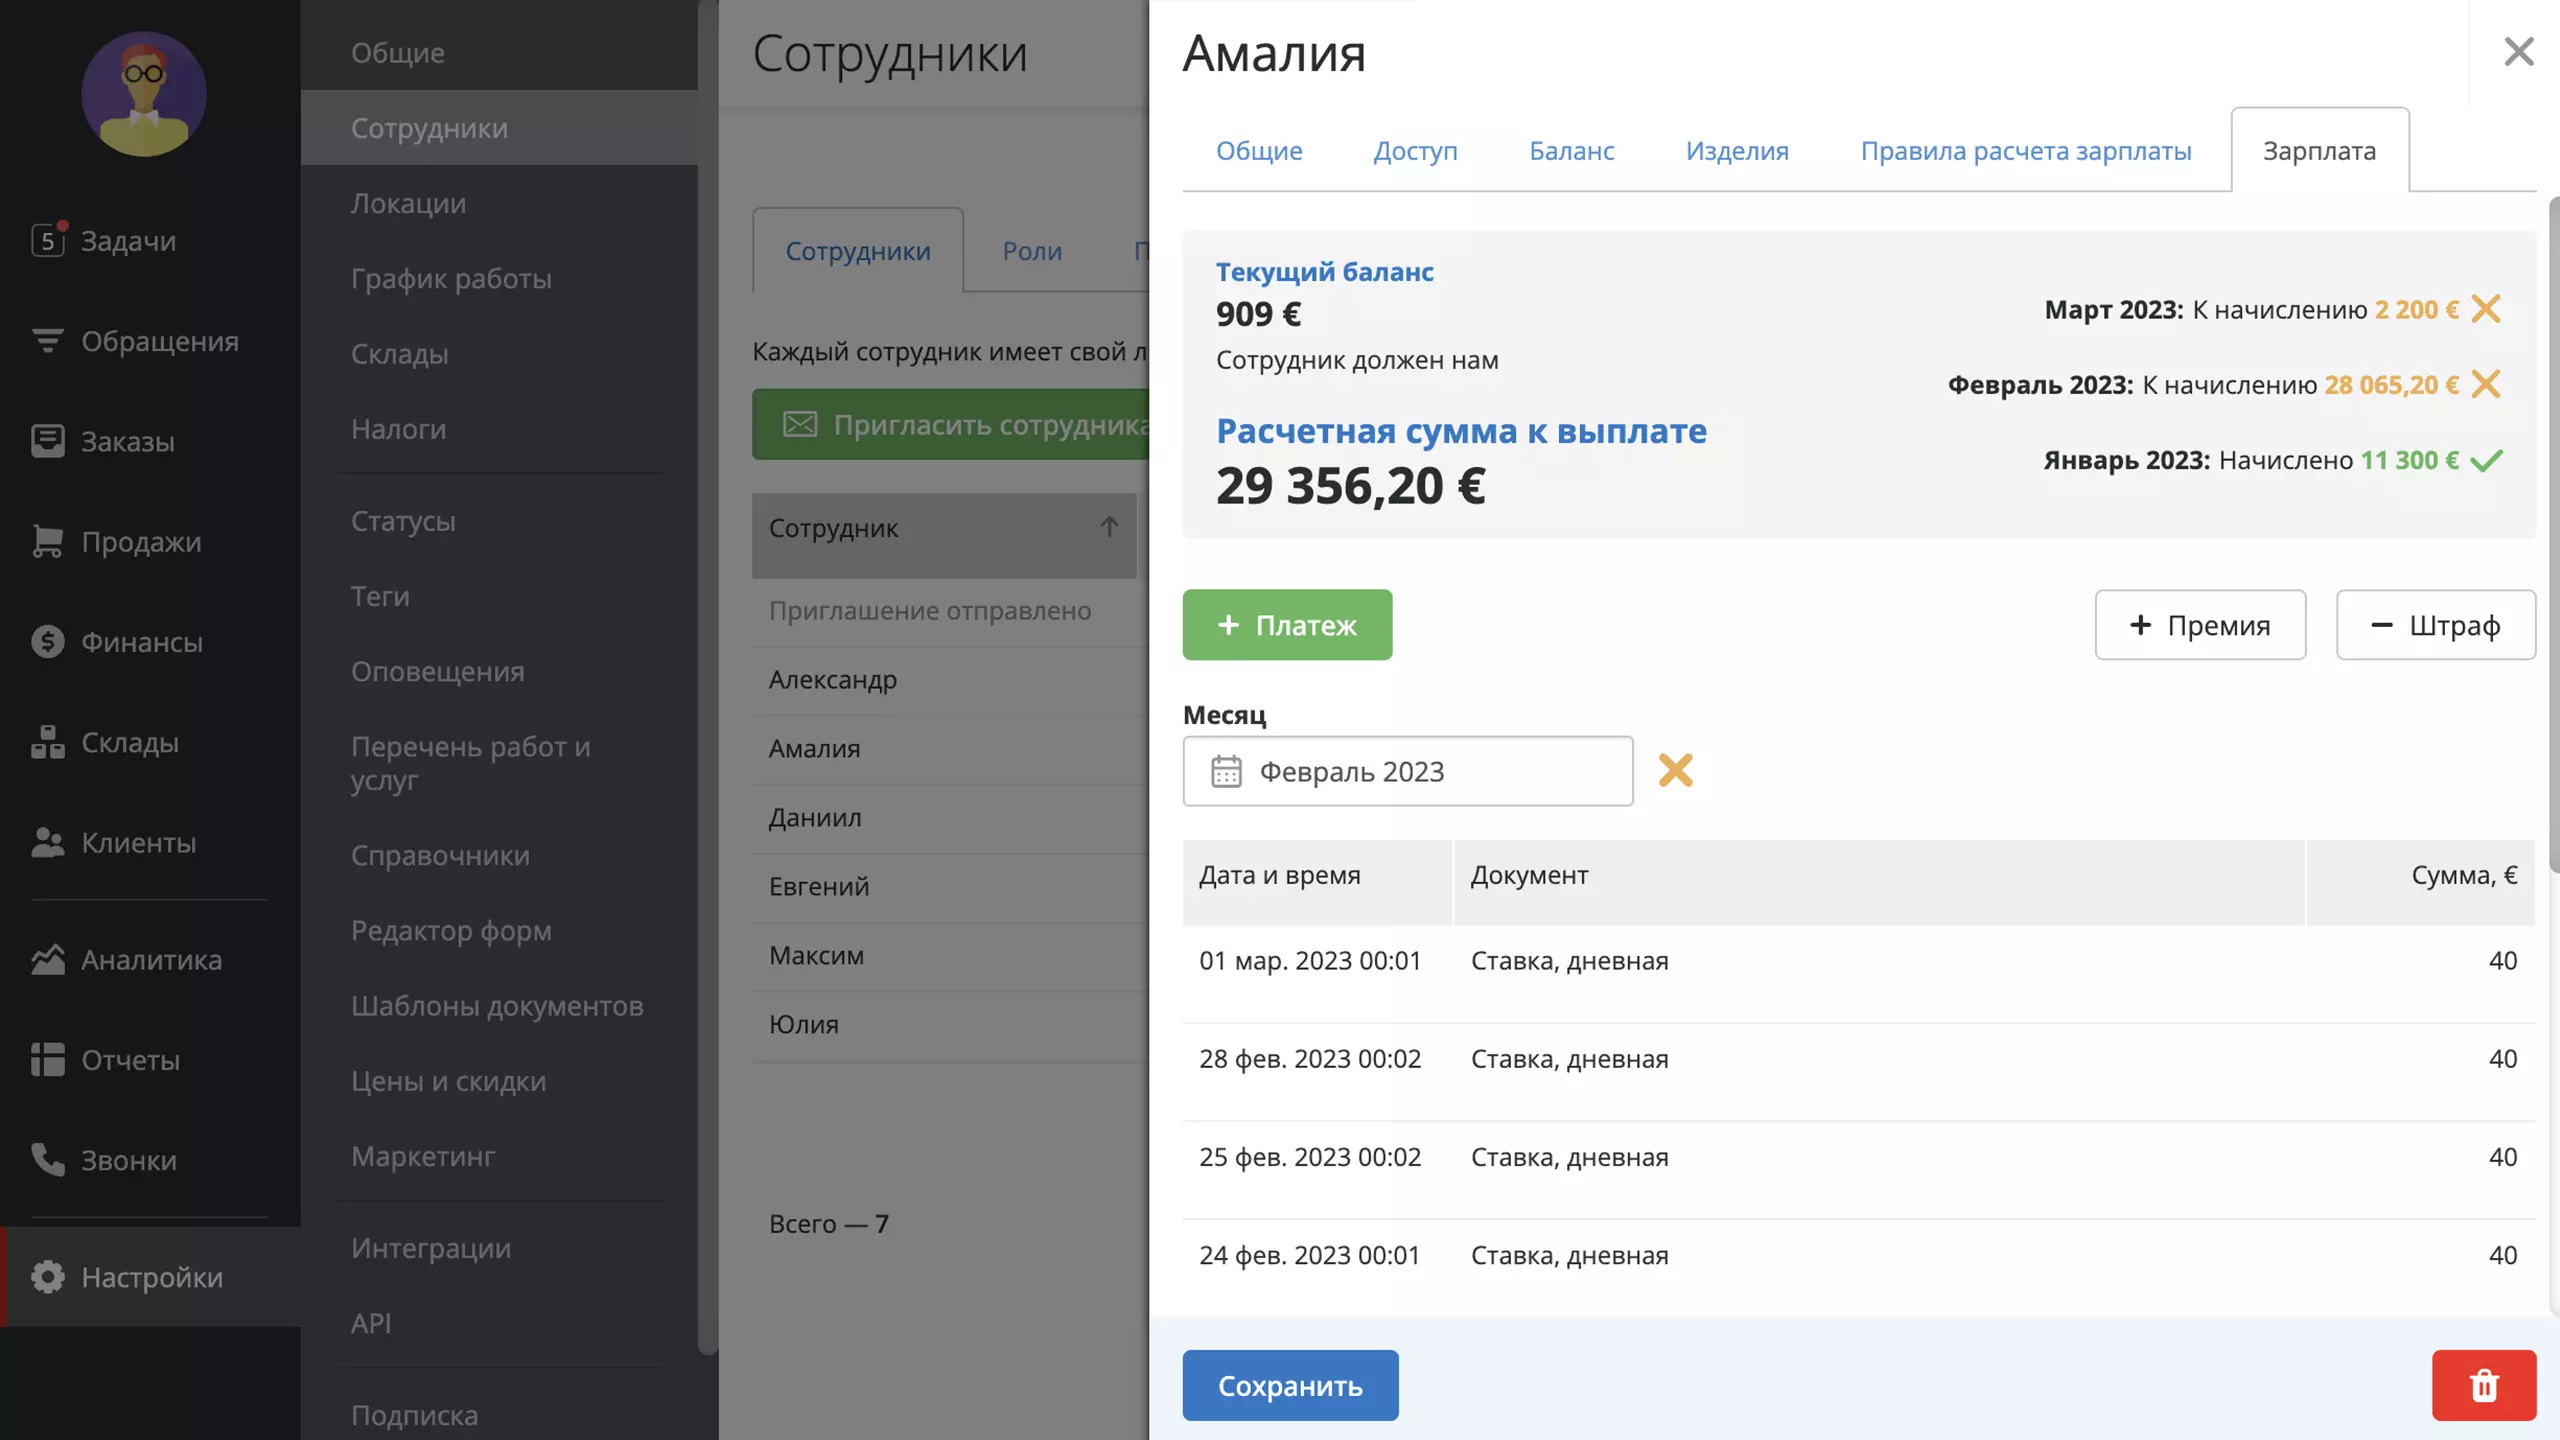Click the Сохранить button
2560x1440 pixels.
[1290, 1385]
